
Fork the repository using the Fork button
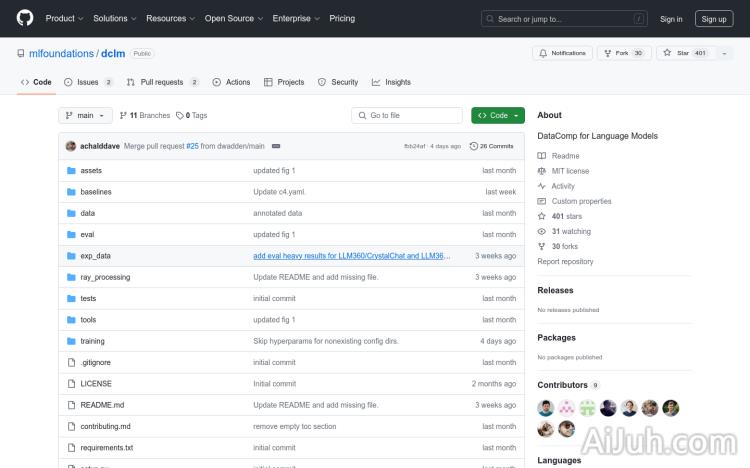620,53
